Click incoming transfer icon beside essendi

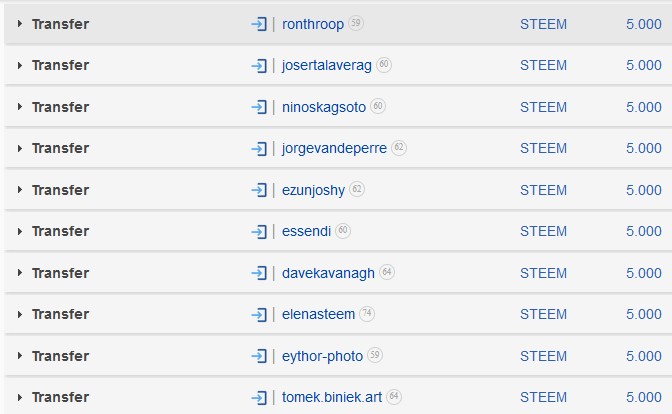coord(259,232)
